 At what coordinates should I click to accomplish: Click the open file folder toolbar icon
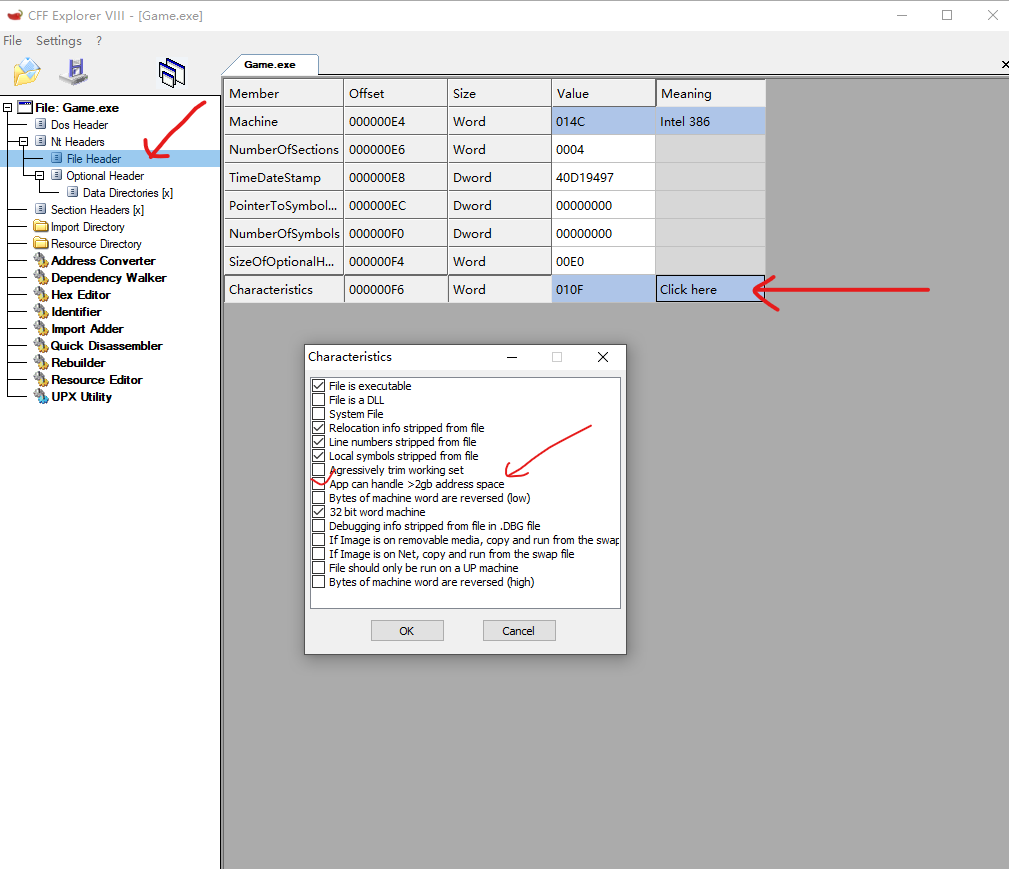coord(26,71)
